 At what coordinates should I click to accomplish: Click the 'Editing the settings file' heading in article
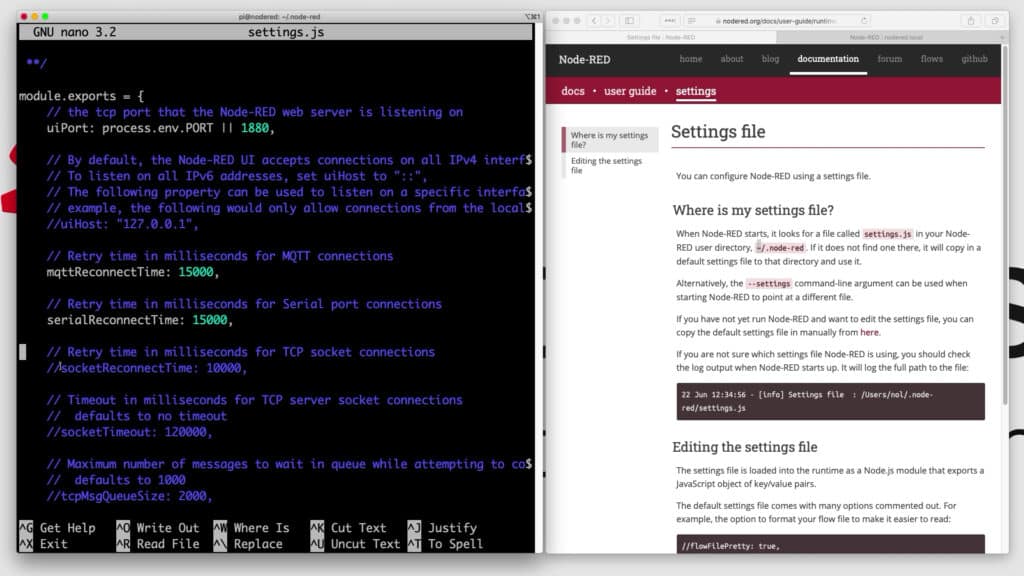pos(744,447)
